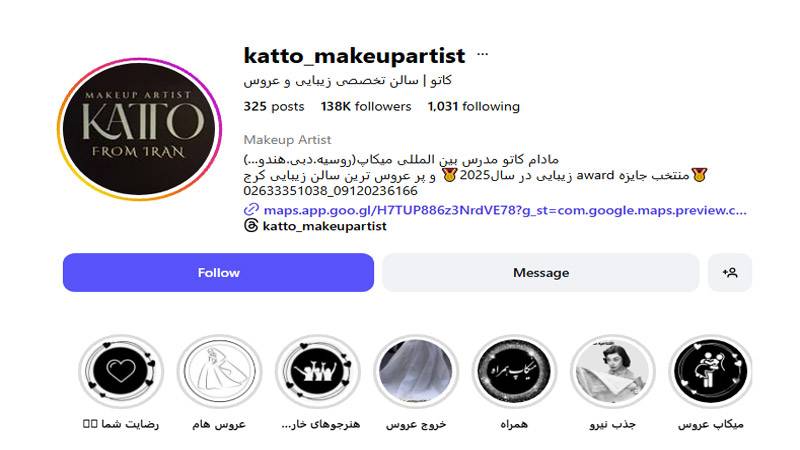Viewport: 800px width, 450px height.
Task: Click the chain link icon before the maps URL
Action: pyautogui.click(x=251, y=210)
